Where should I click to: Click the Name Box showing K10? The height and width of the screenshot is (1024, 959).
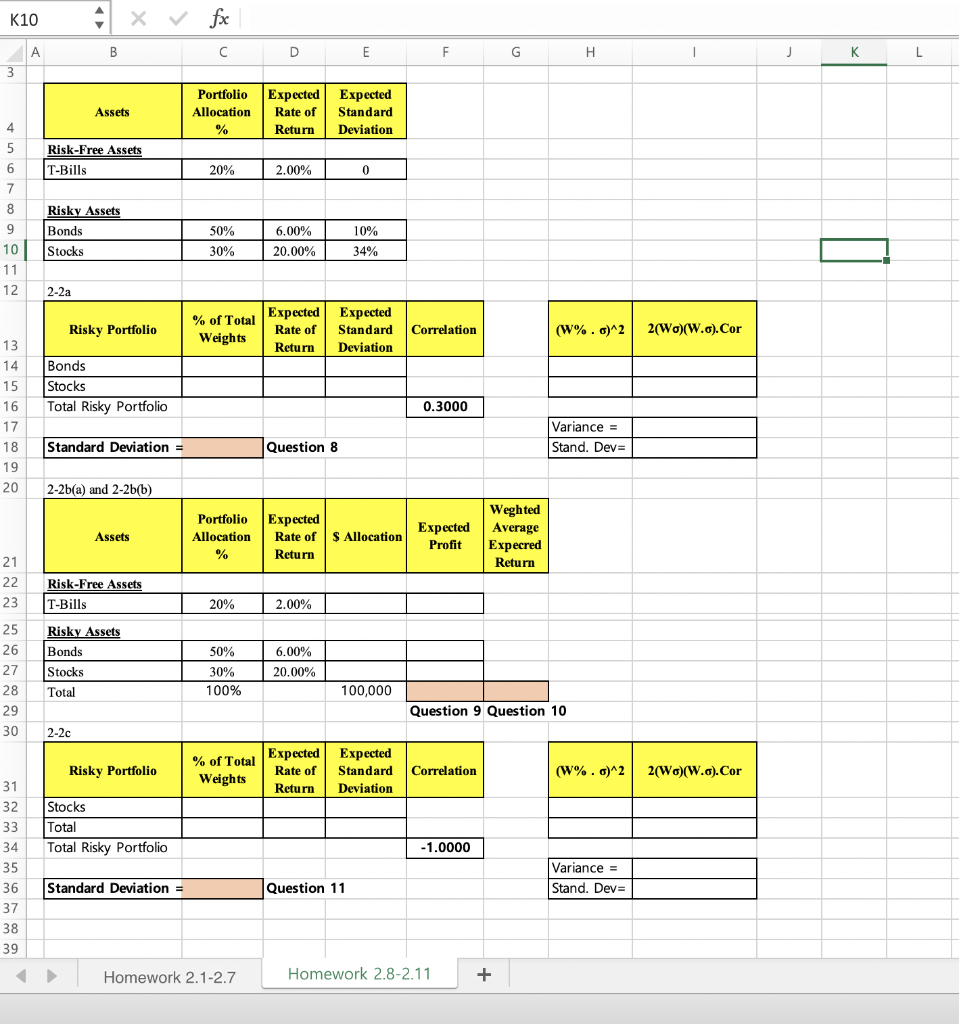(47, 19)
